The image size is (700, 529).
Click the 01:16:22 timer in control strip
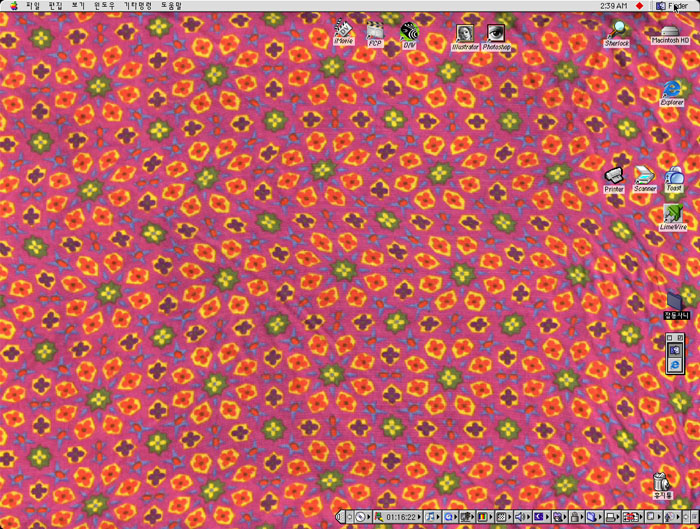pyautogui.click(x=401, y=517)
